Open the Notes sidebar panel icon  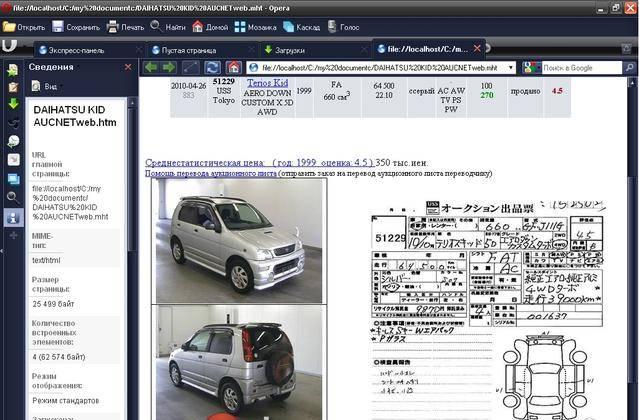[13, 87]
